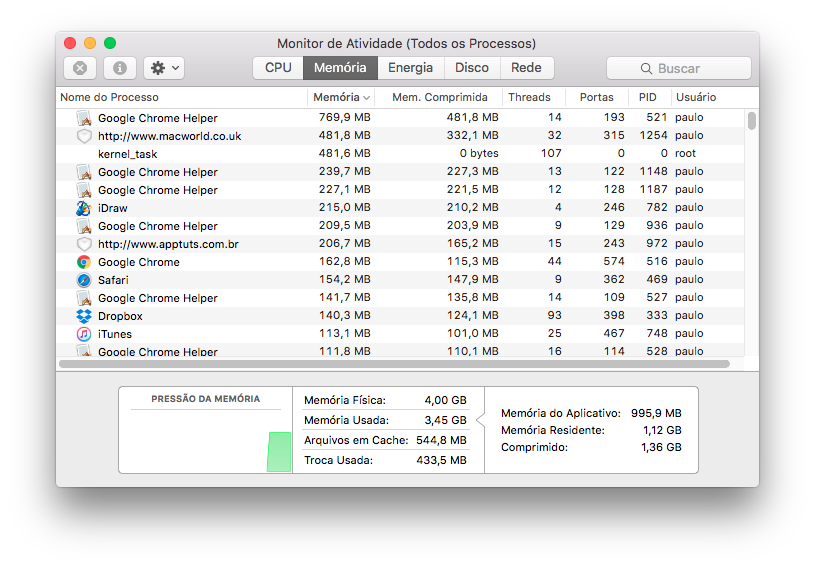Click the Arquivos em Cache 544,8 MB value
Viewport: 815px width, 567px height.
click(x=441, y=440)
